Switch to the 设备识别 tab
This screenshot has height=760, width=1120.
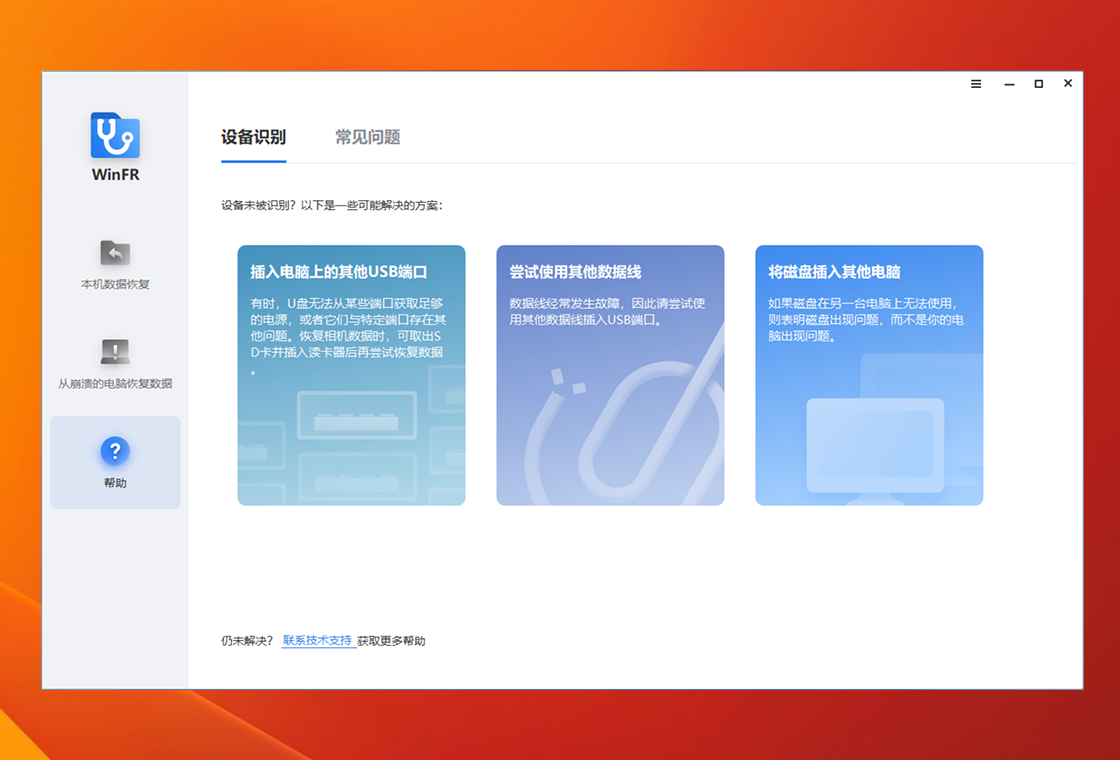[x=254, y=137]
